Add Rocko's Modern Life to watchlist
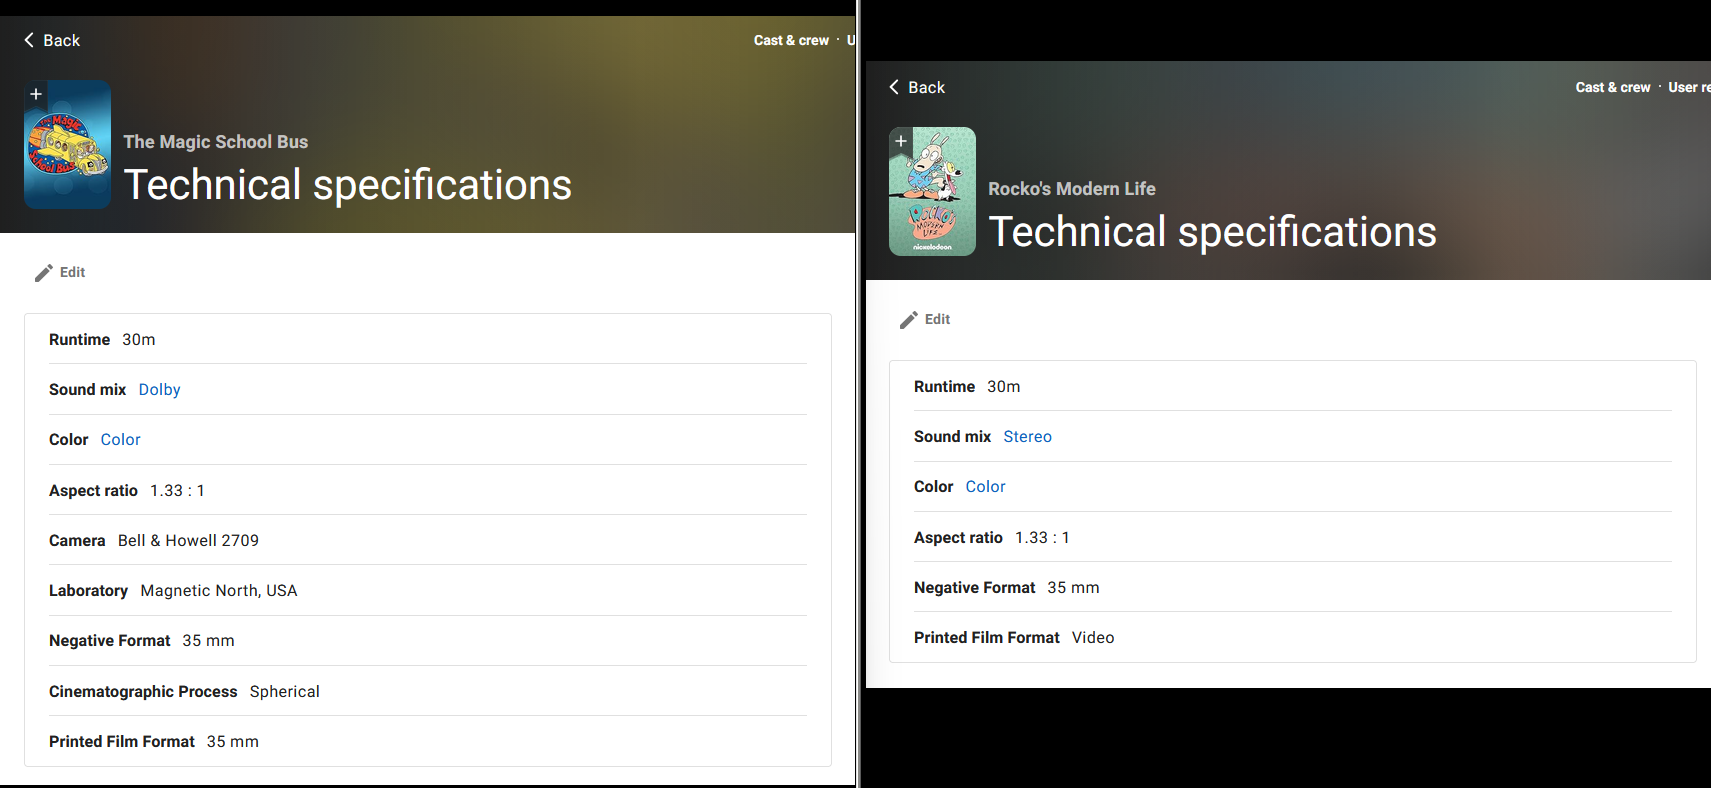 click(x=901, y=141)
